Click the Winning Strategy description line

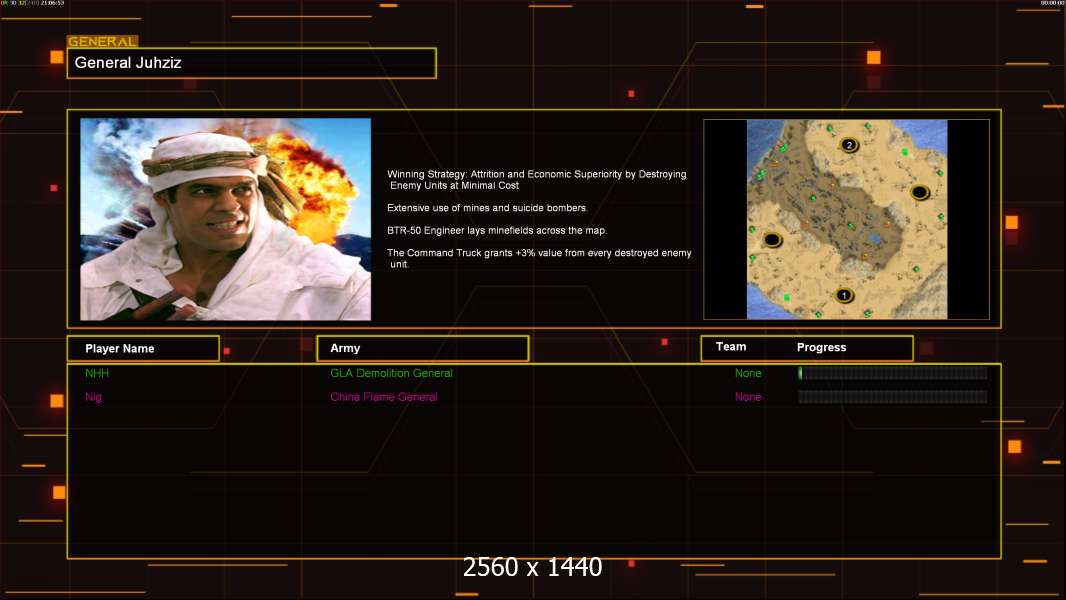tap(536, 179)
